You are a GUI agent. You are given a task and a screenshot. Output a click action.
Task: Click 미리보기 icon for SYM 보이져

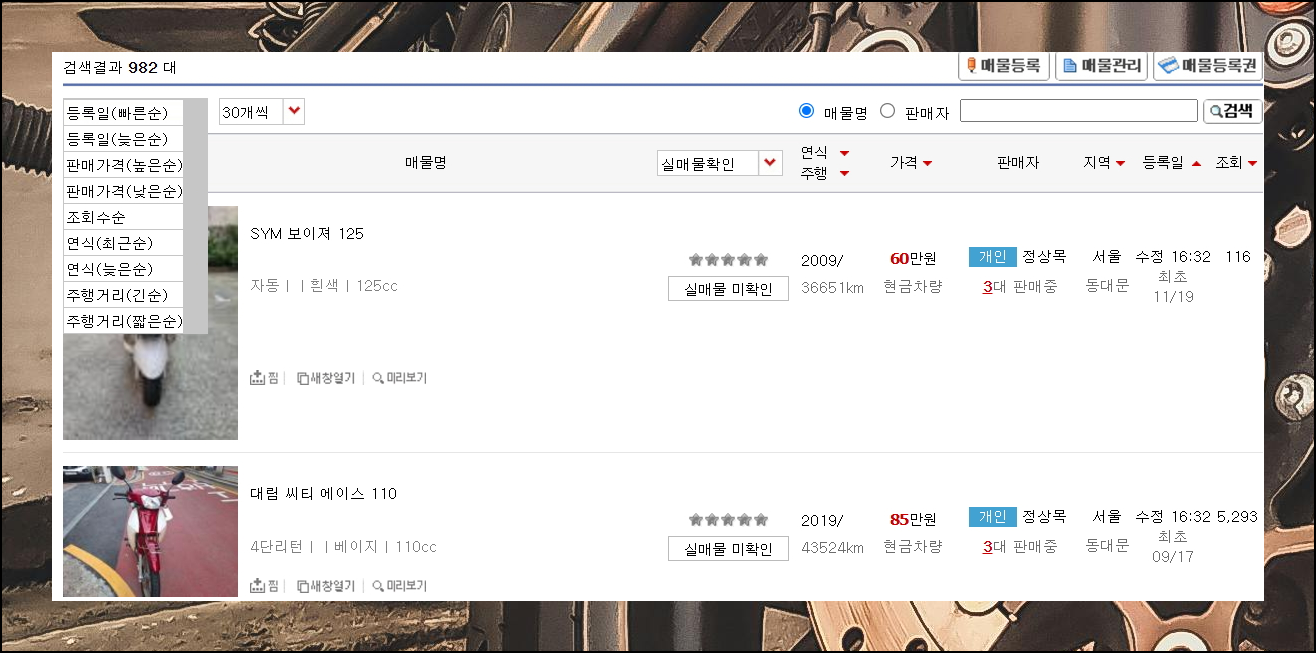pos(399,378)
